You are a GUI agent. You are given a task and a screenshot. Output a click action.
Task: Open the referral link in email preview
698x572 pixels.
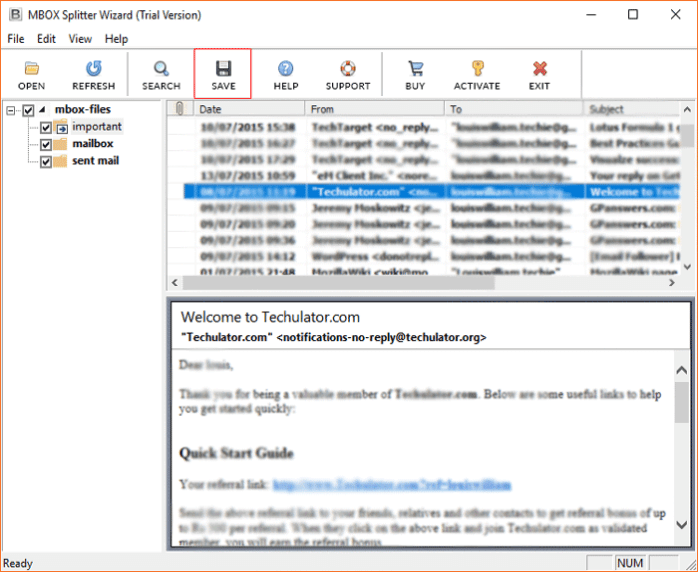pos(392,485)
